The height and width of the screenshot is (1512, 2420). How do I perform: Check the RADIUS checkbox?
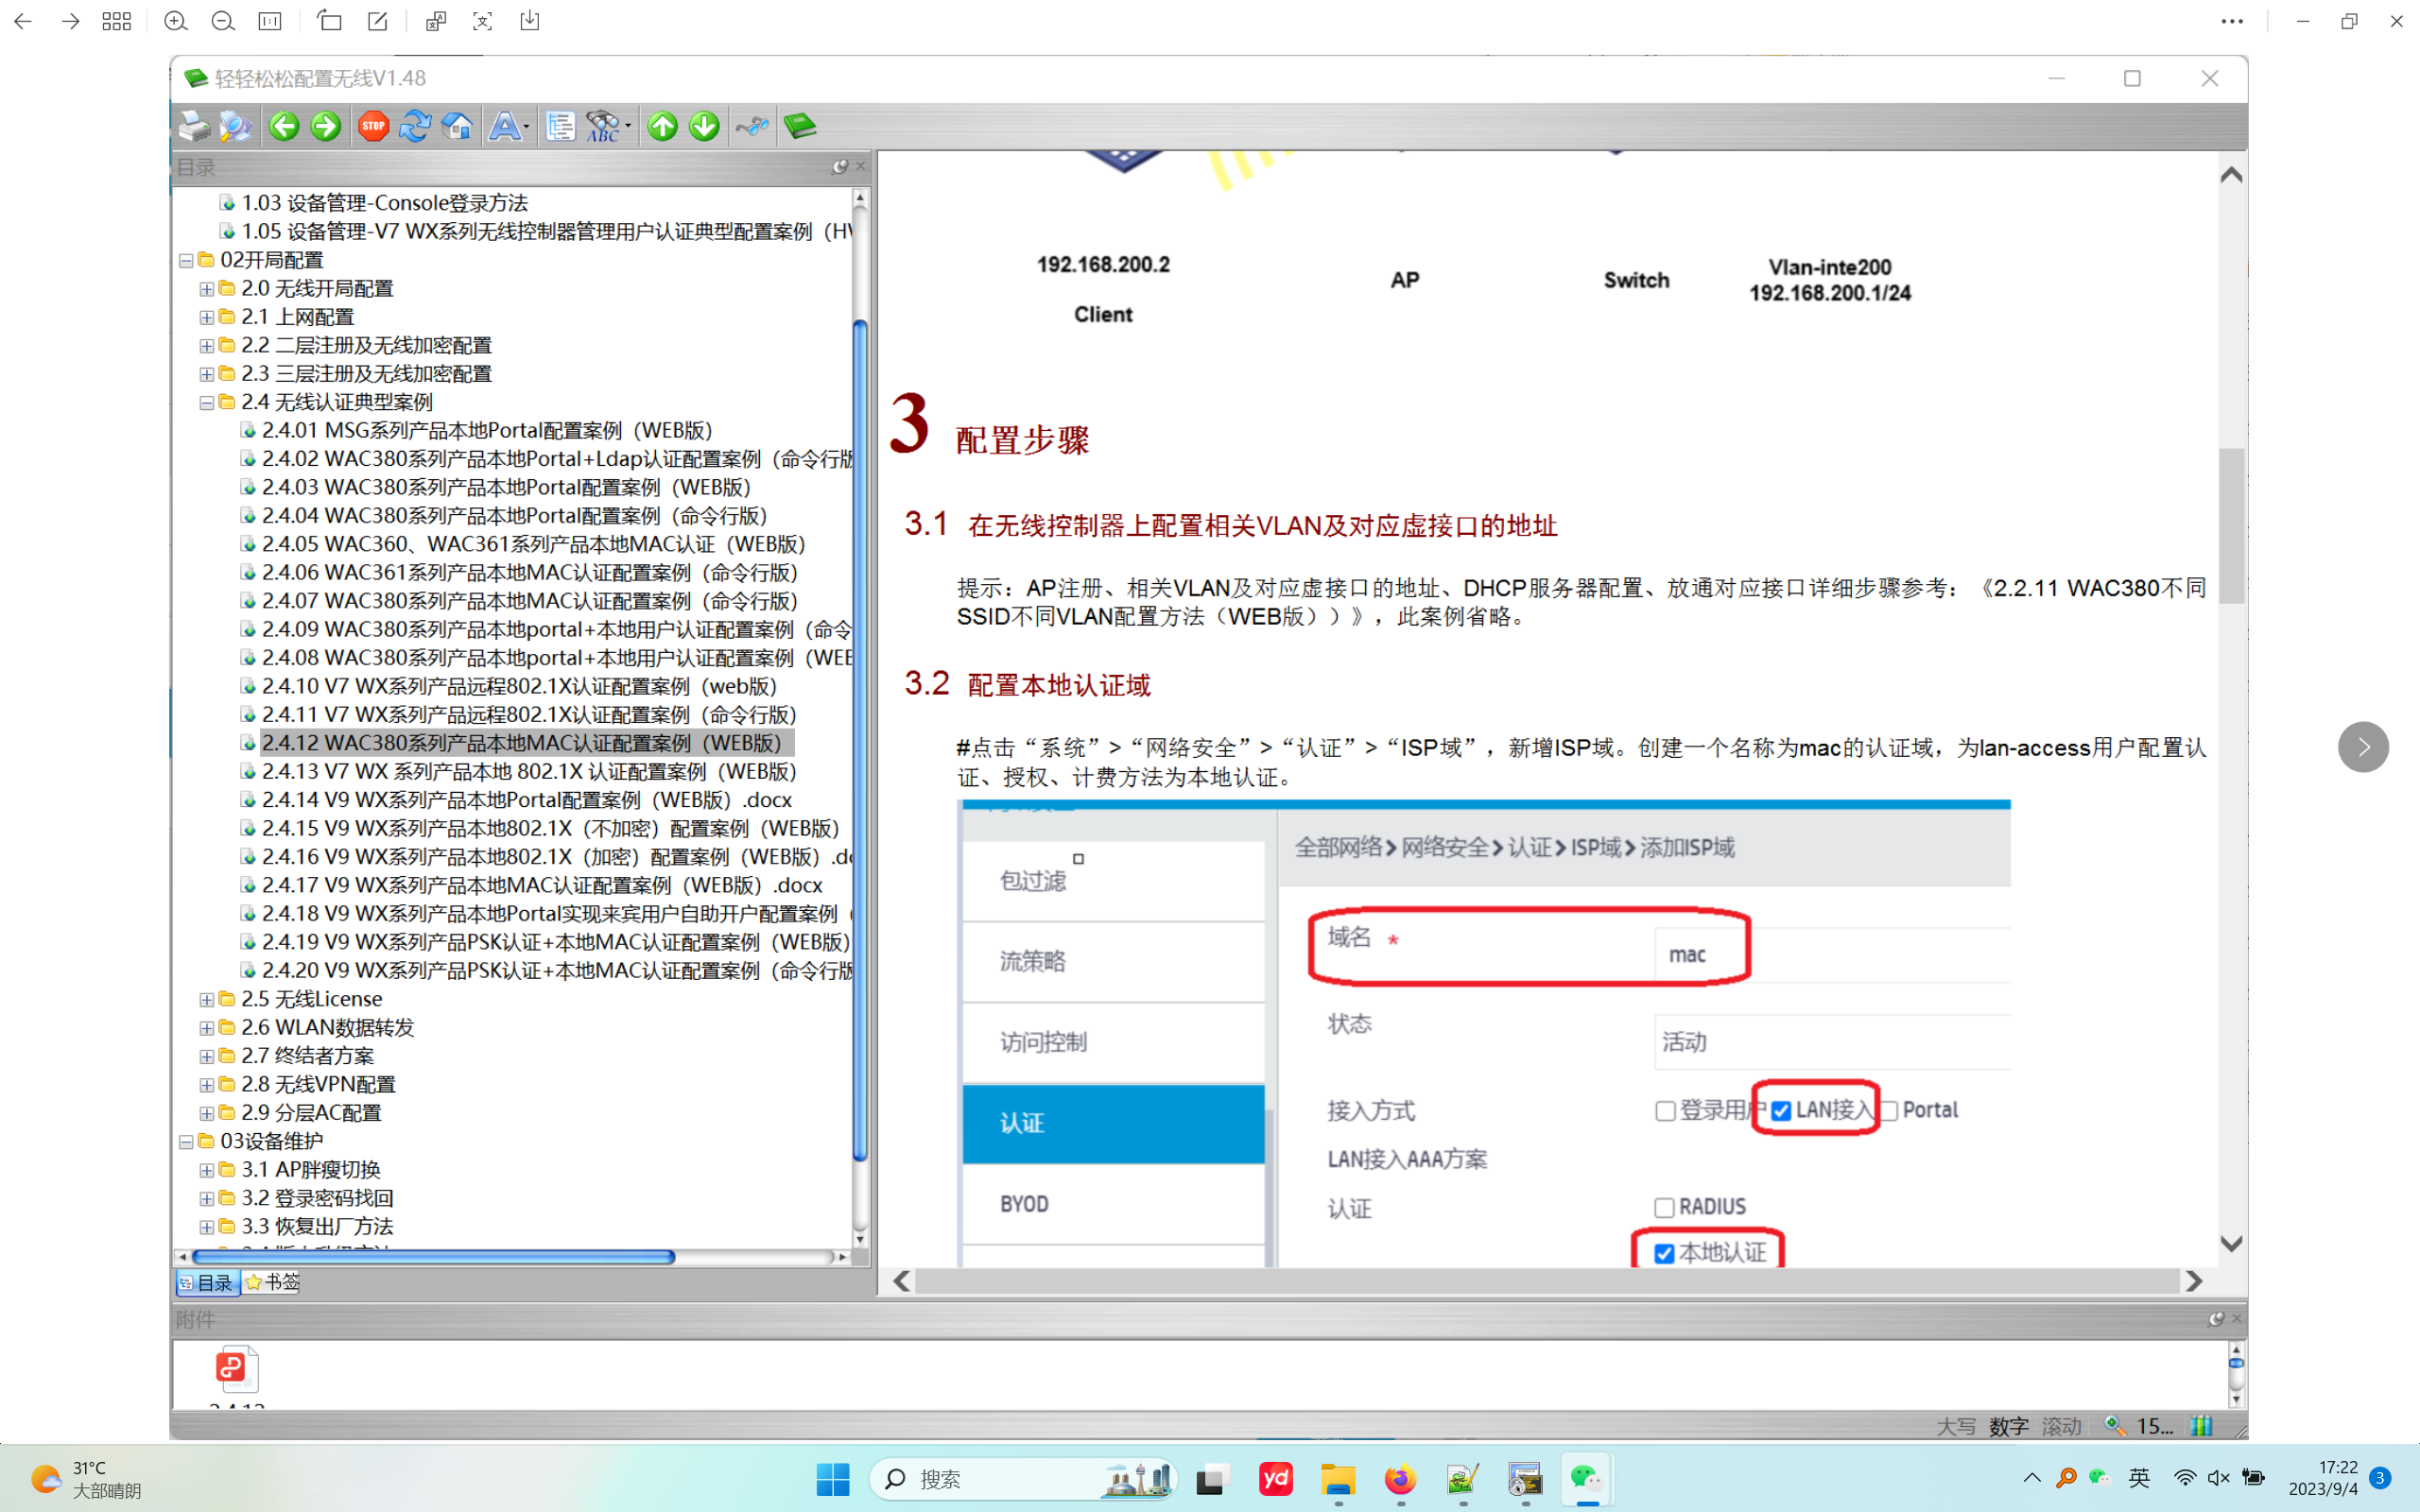[x=1665, y=1208]
